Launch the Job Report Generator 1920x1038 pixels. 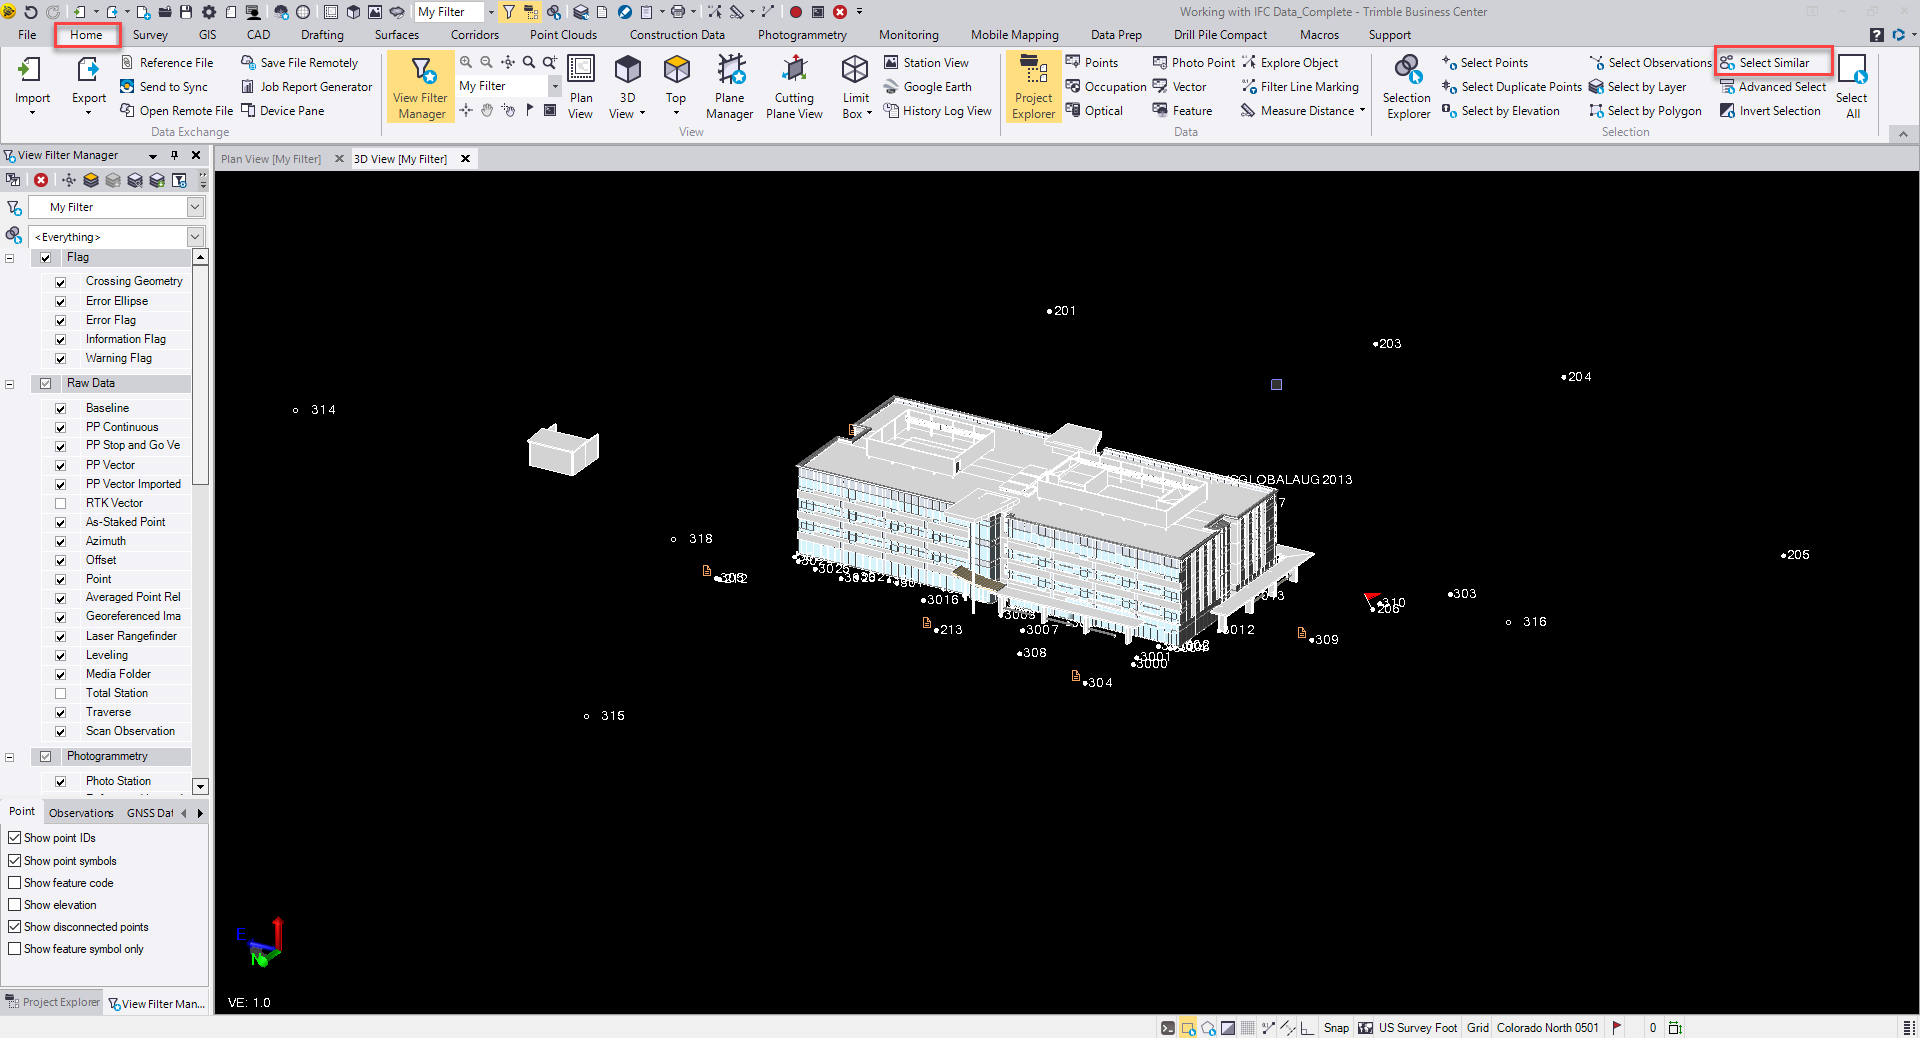click(x=306, y=87)
